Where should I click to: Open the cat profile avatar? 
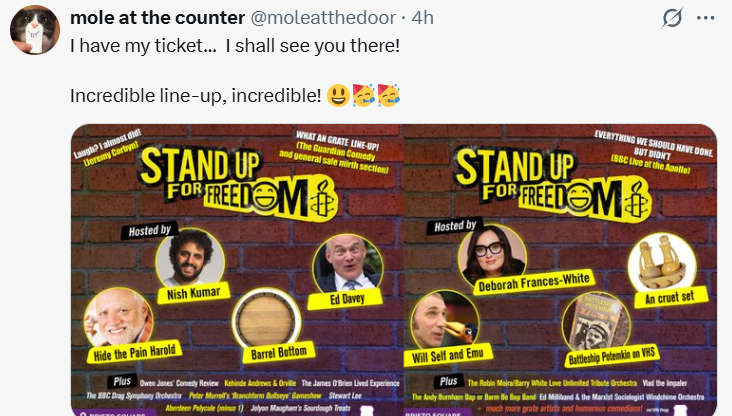35,30
